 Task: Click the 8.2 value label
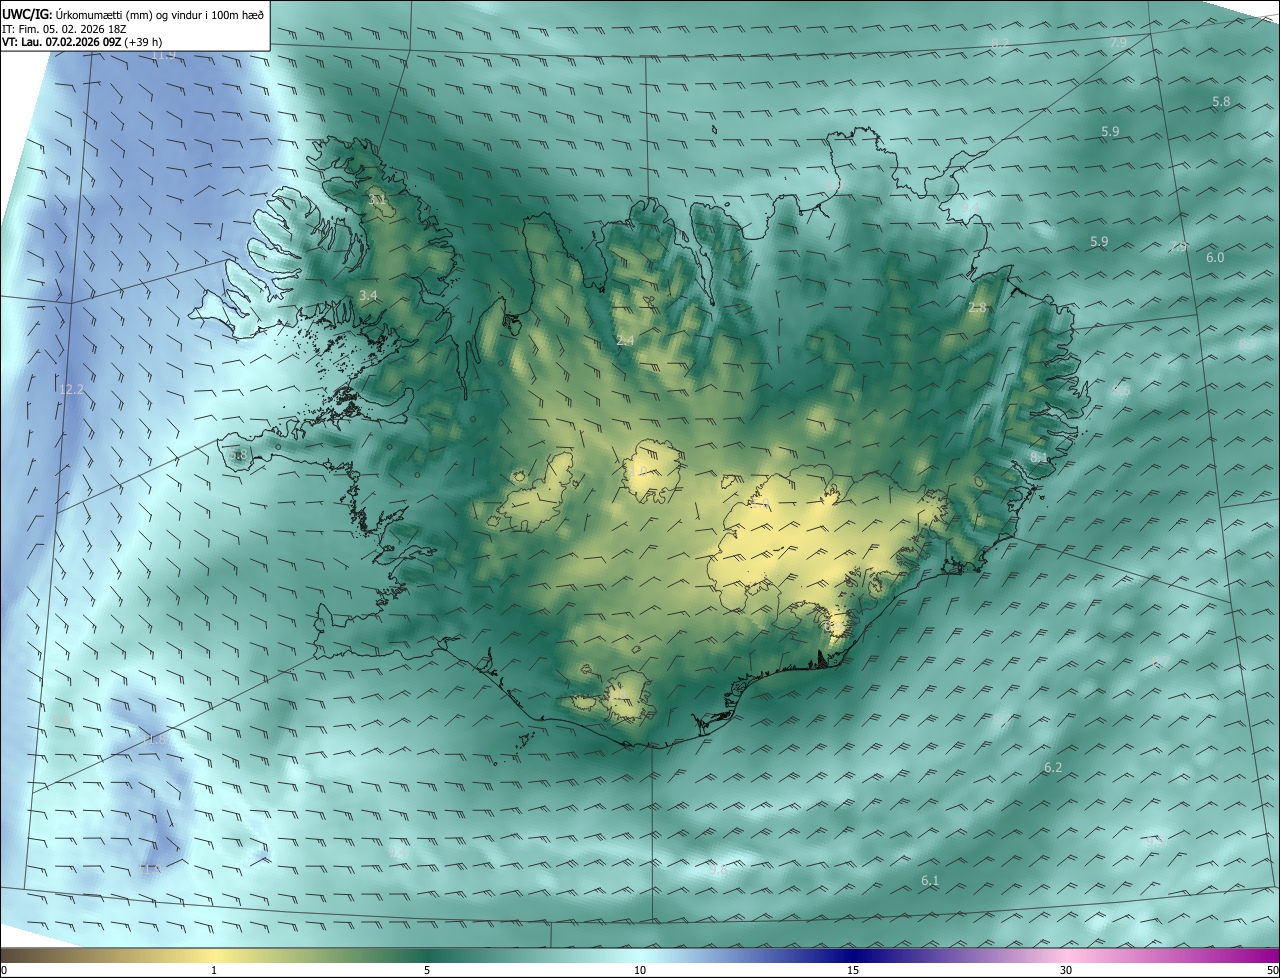(x=1000, y=43)
